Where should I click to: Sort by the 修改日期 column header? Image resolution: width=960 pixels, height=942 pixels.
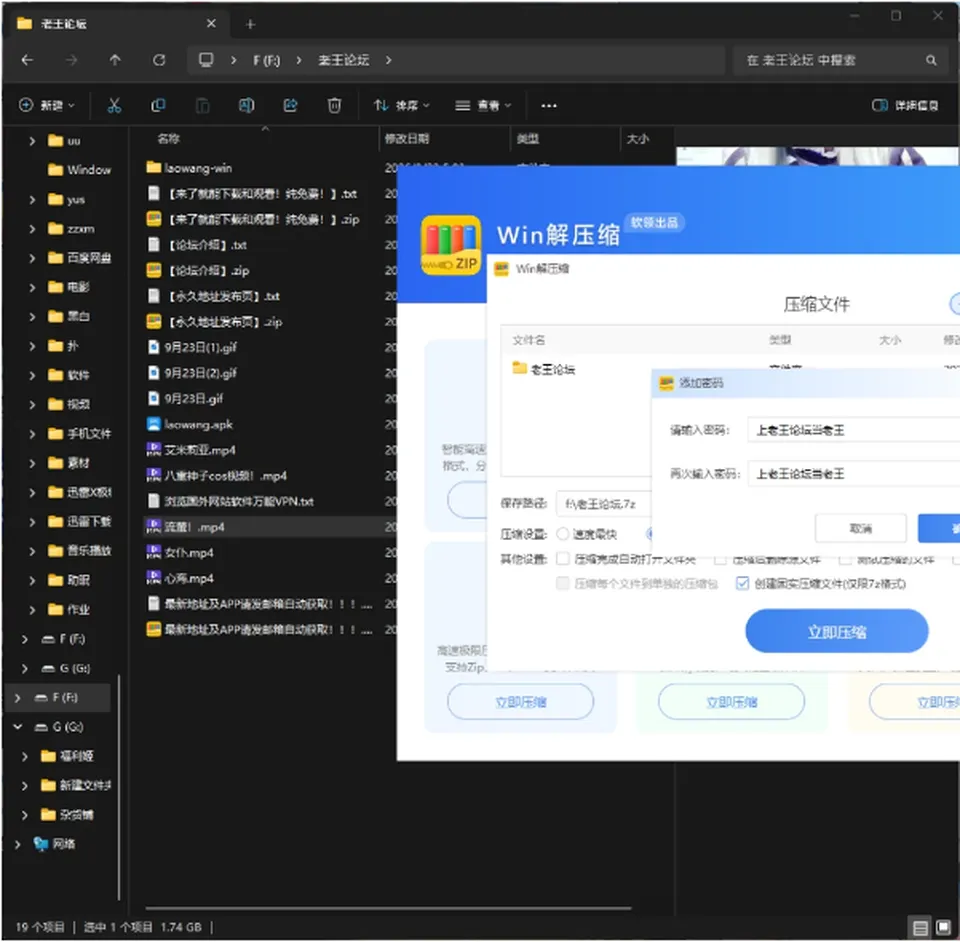pos(407,139)
